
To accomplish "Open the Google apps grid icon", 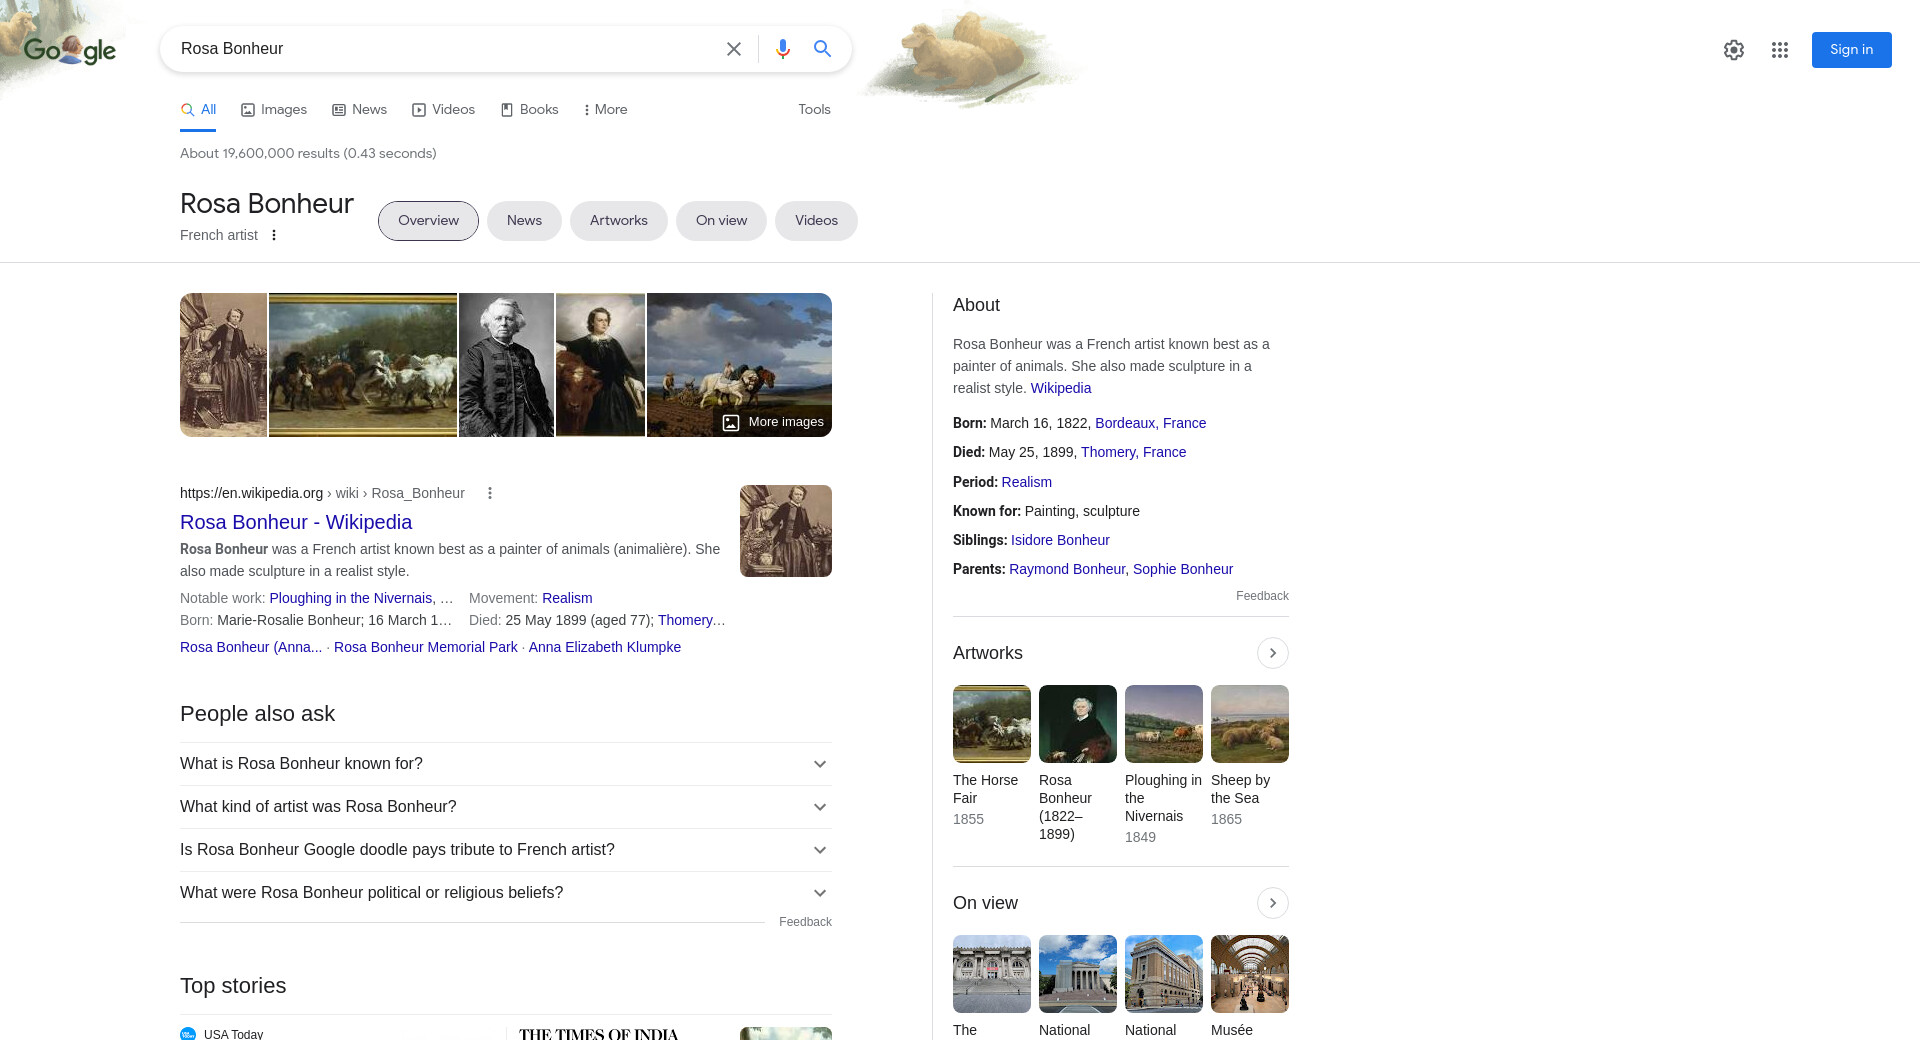I will 1779,50.
